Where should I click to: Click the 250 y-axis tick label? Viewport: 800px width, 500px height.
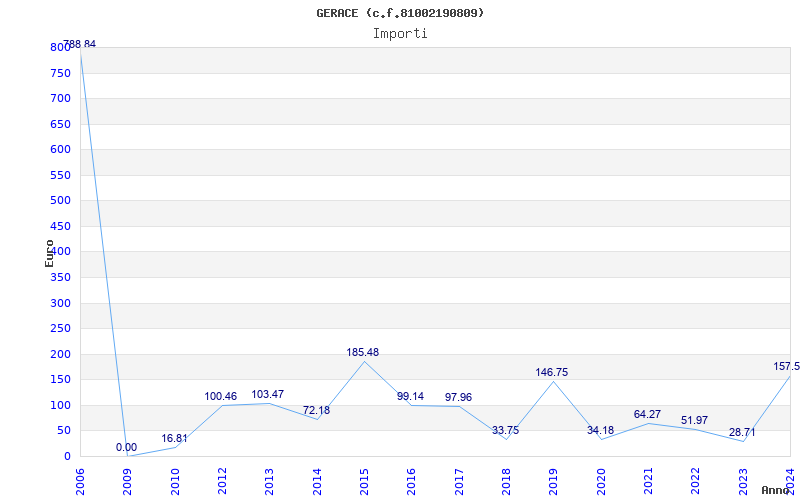[60, 329]
